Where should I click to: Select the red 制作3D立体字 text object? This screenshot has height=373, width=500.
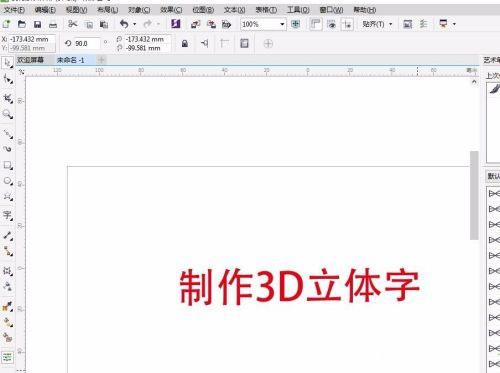click(x=299, y=287)
